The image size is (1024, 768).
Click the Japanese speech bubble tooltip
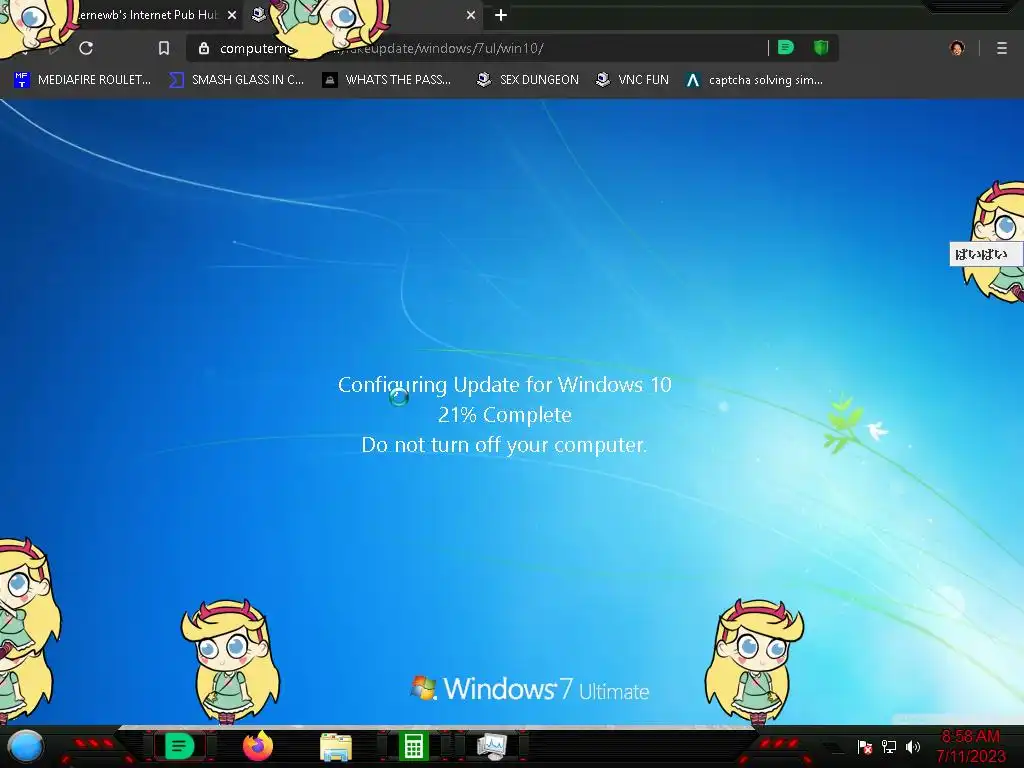pyautogui.click(x=985, y=254)
